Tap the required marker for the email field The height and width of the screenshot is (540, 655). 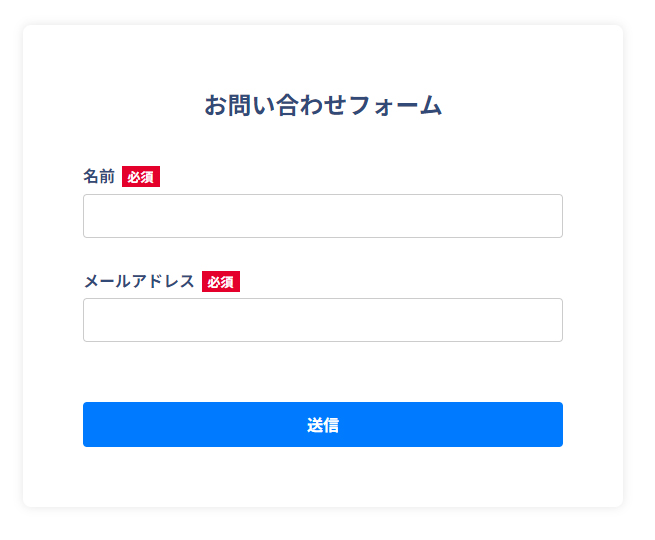click(x=221, y=282)
